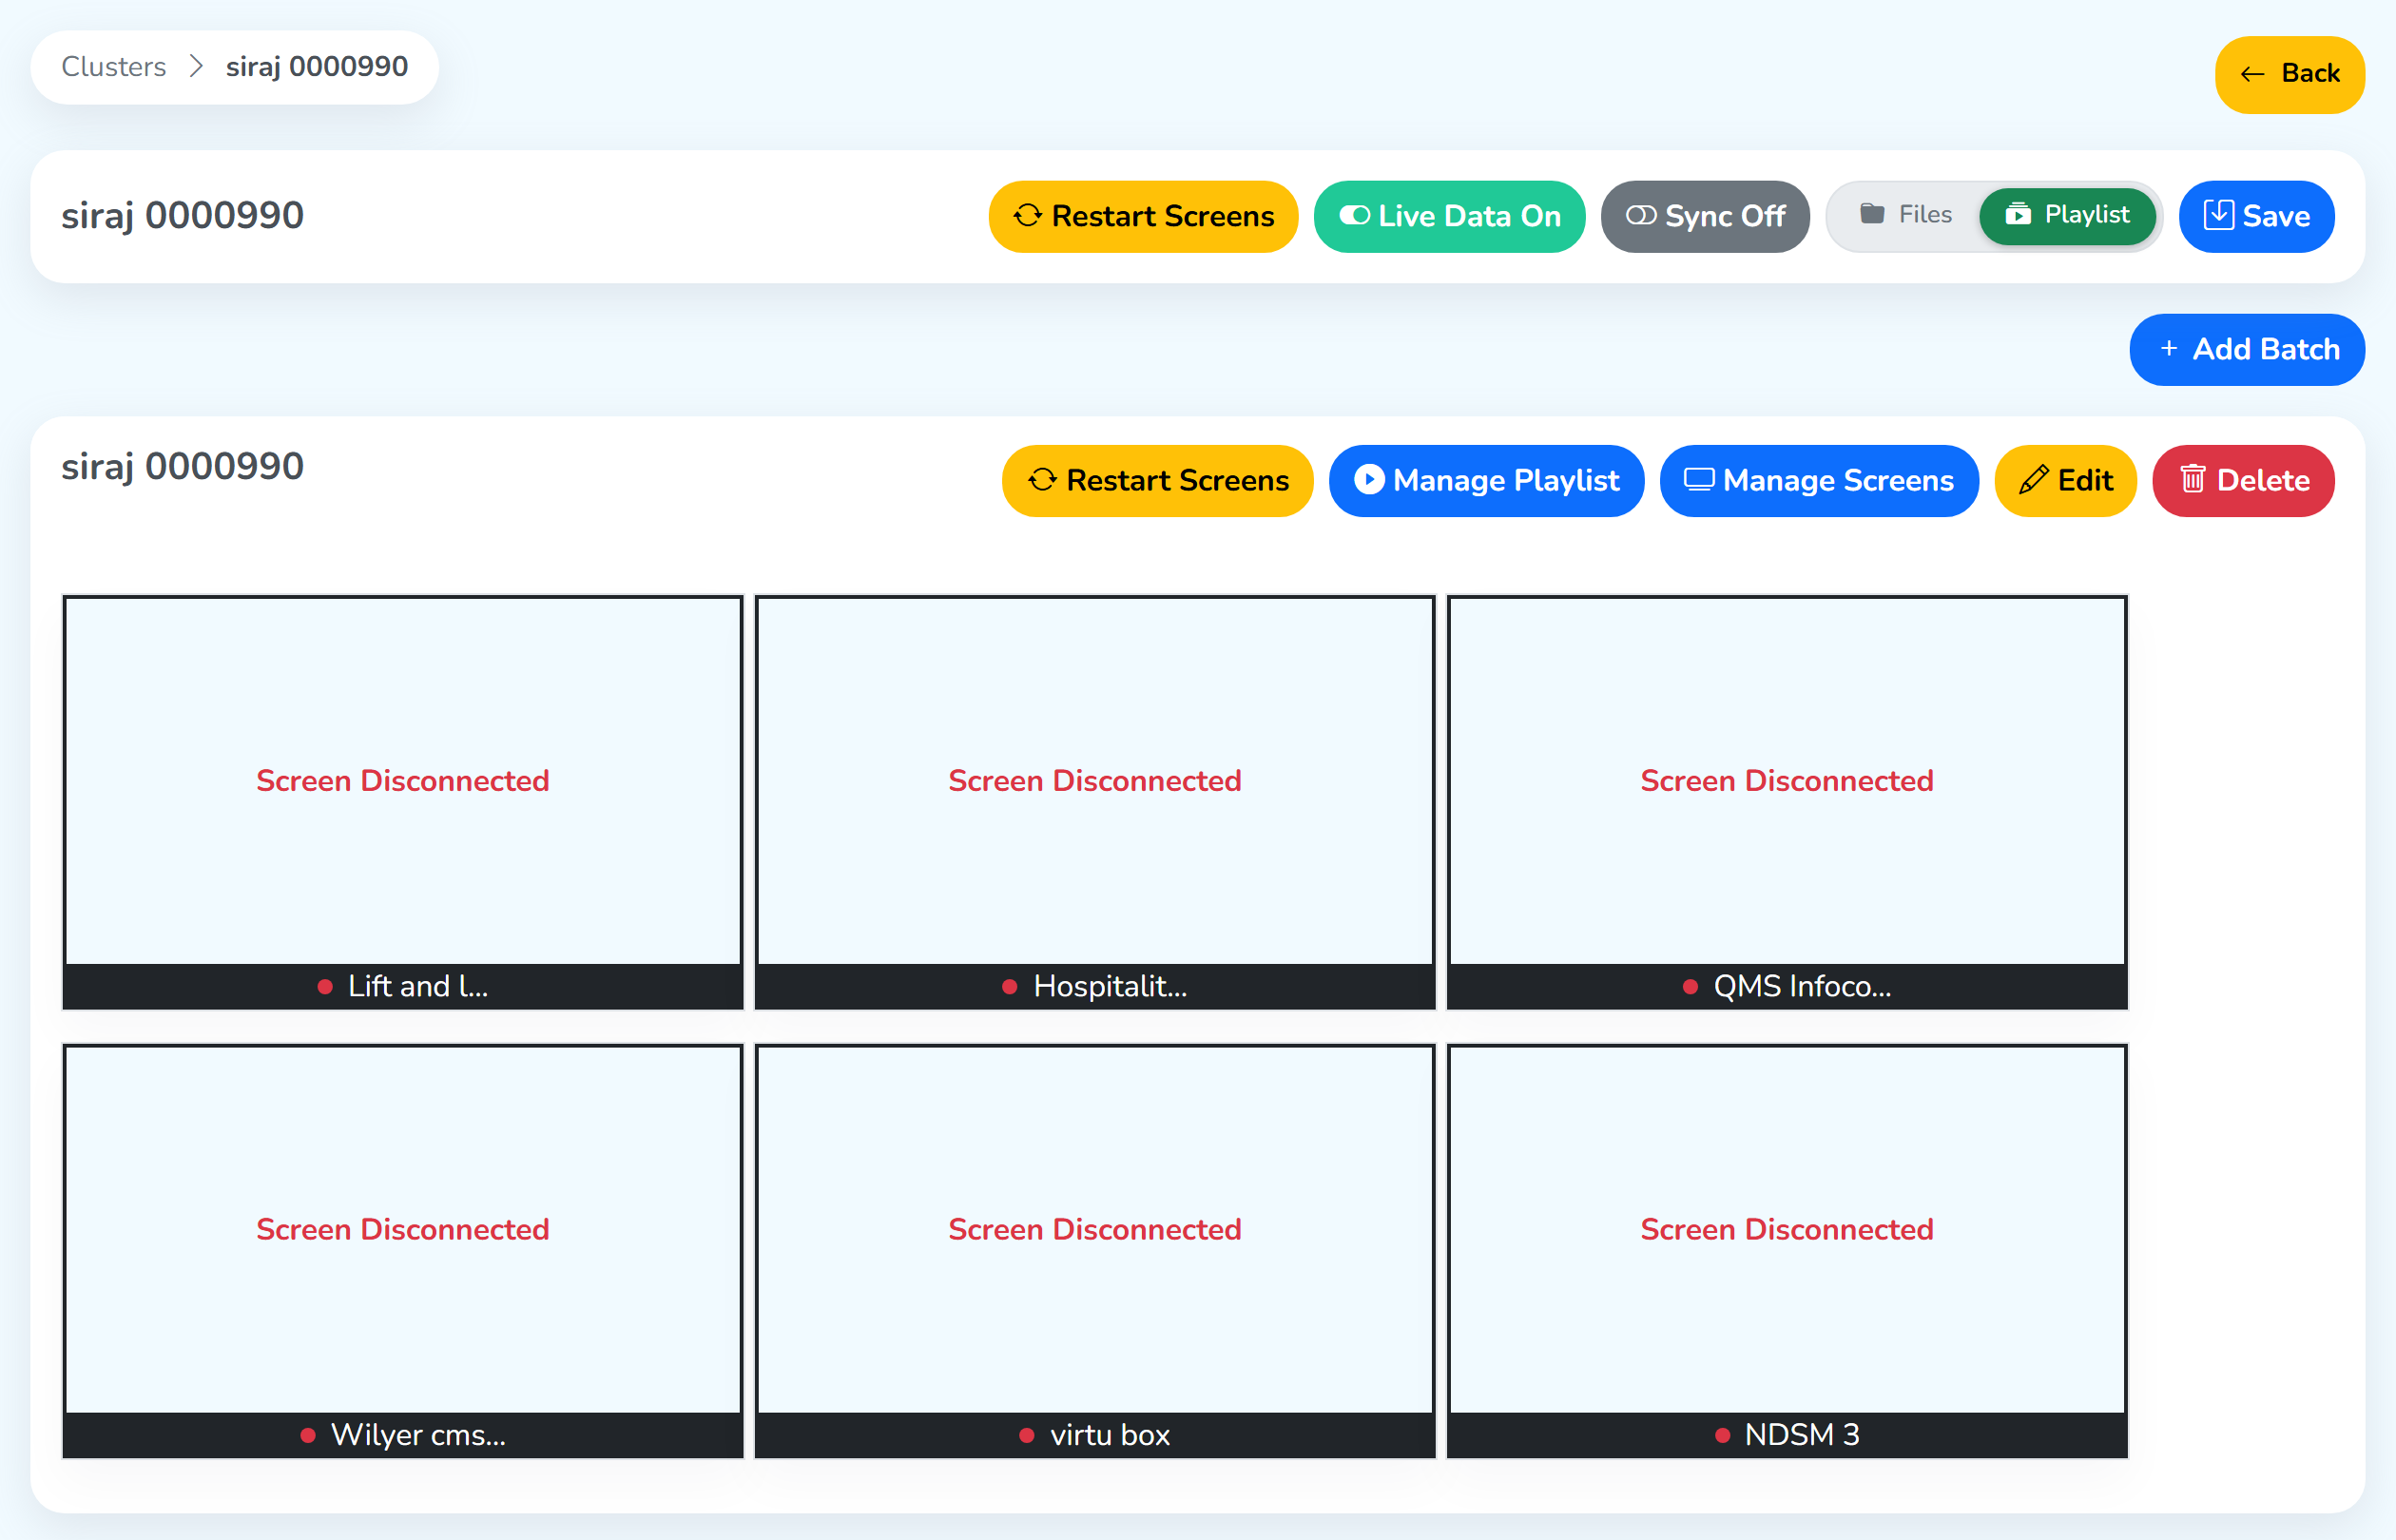The height and width of the screenshot is (1540, 2396).
Task: Click the Sync toggle icon
Action: coord(1641,216)
